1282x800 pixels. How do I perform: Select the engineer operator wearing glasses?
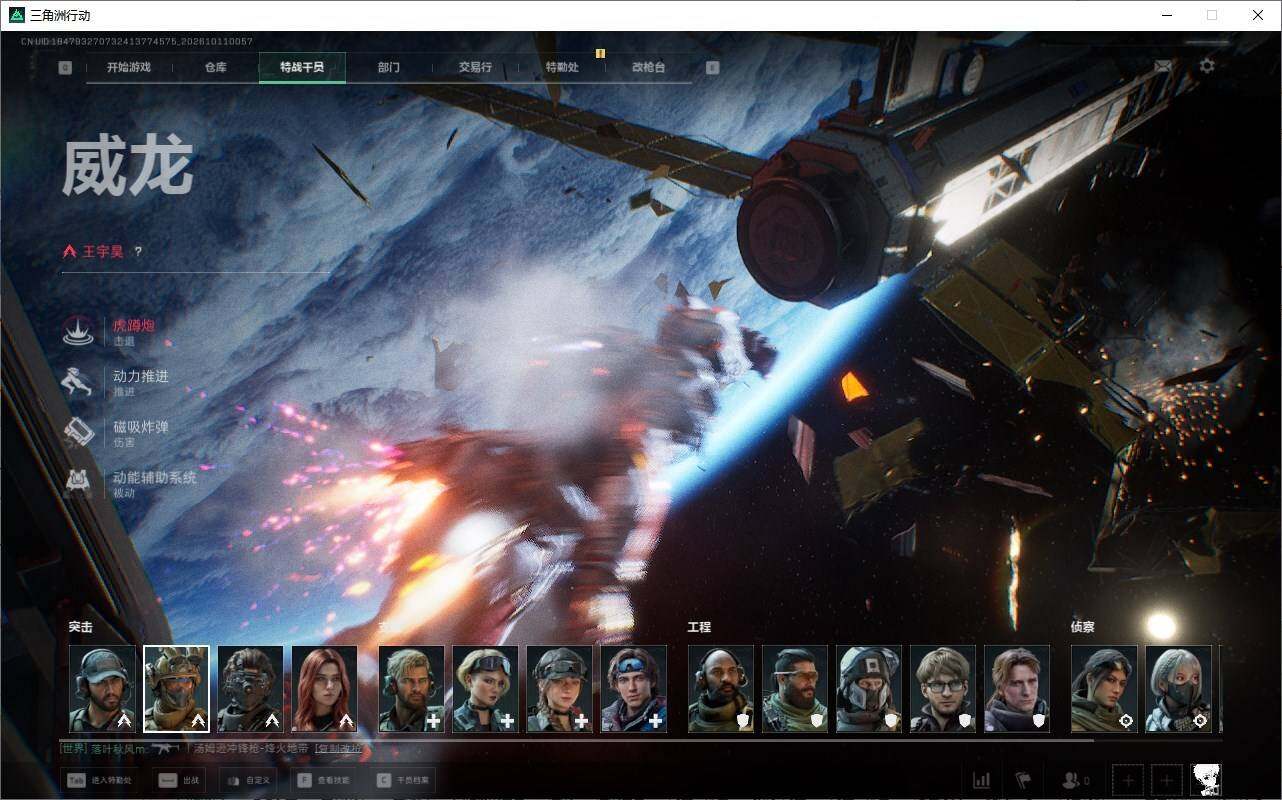tap(943, 689)
